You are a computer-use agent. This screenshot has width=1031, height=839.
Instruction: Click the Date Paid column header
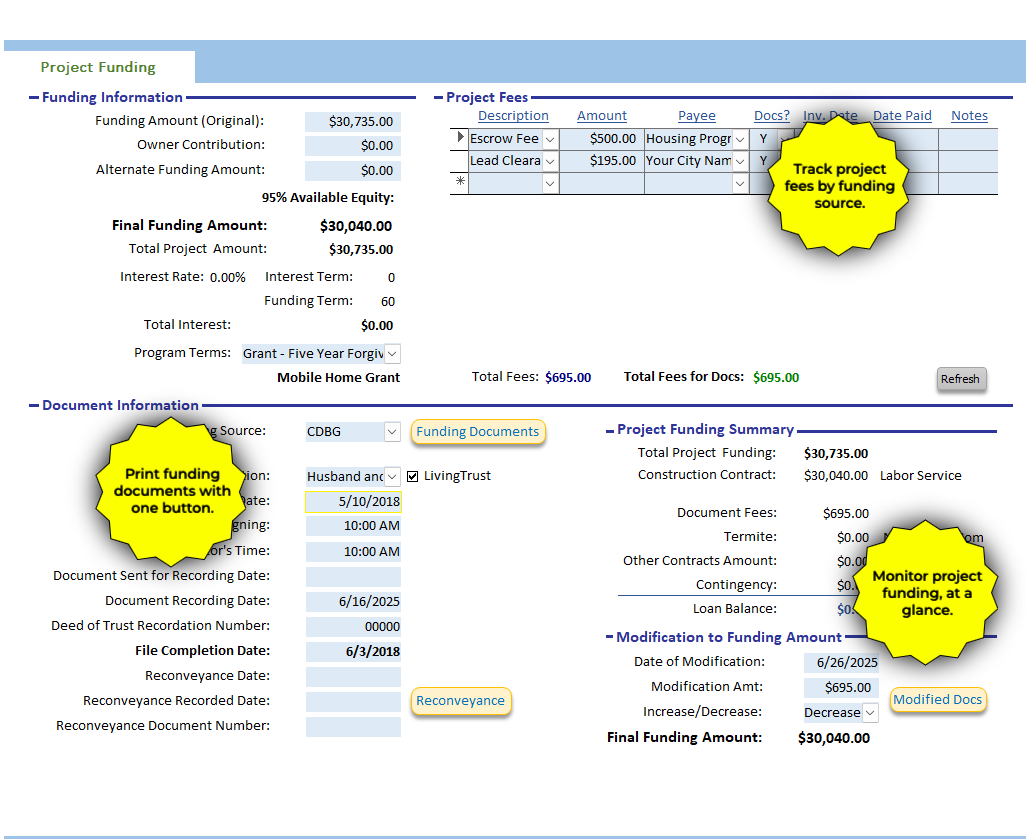click(x=902, y=116)
